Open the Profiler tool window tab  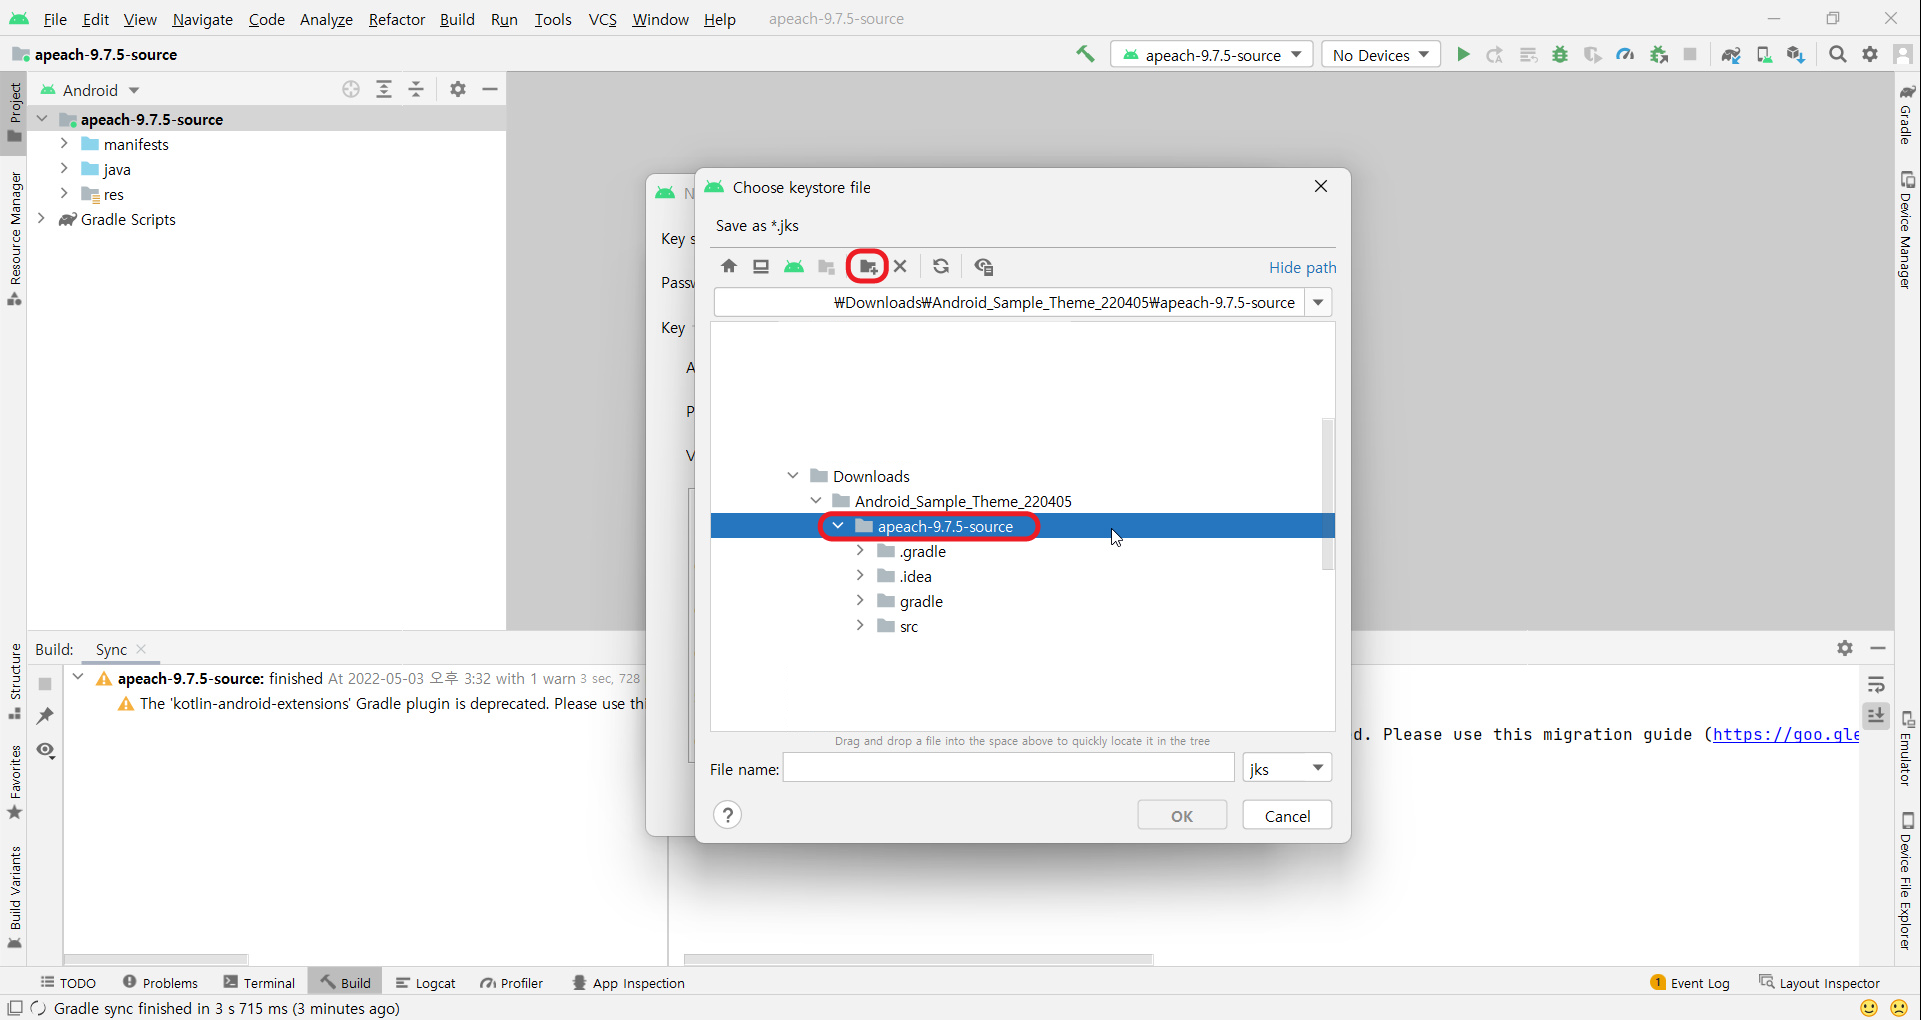pos(511,983)
